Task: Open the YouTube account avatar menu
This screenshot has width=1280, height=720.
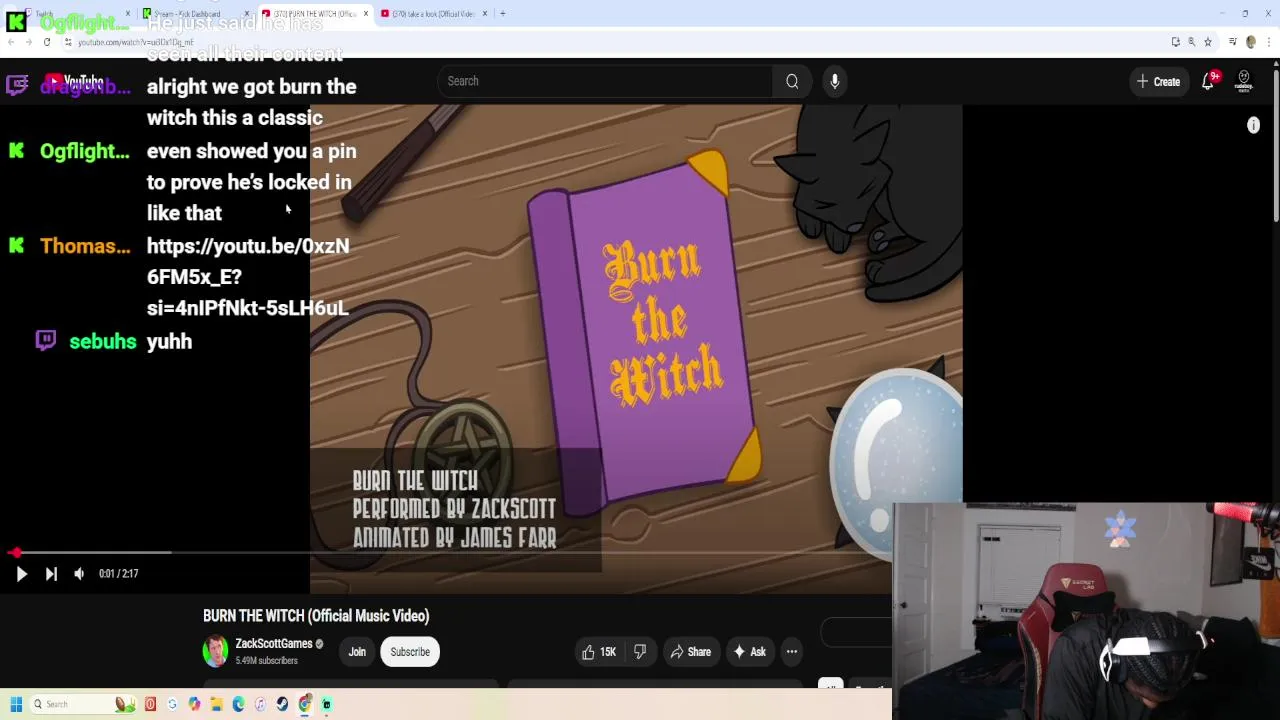Action: pos(1243,82)
